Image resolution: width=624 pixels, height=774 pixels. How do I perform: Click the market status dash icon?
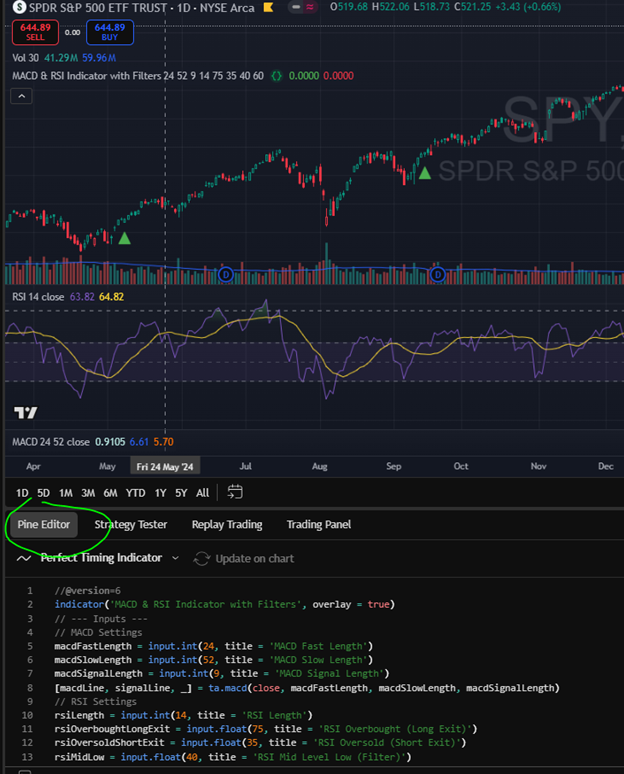pyautogui.click(x=296, y=7)
